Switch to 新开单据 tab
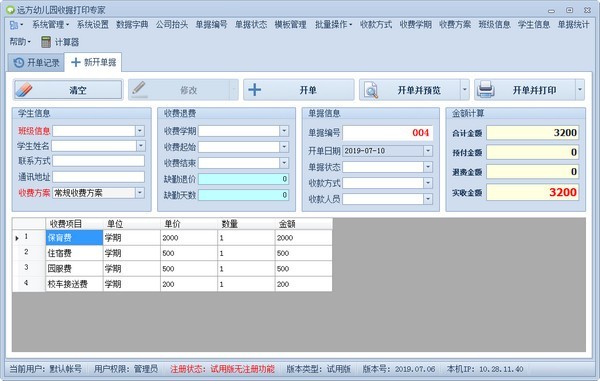The width and height of the screenshot is (600, 381). click(x=93, y=62)
